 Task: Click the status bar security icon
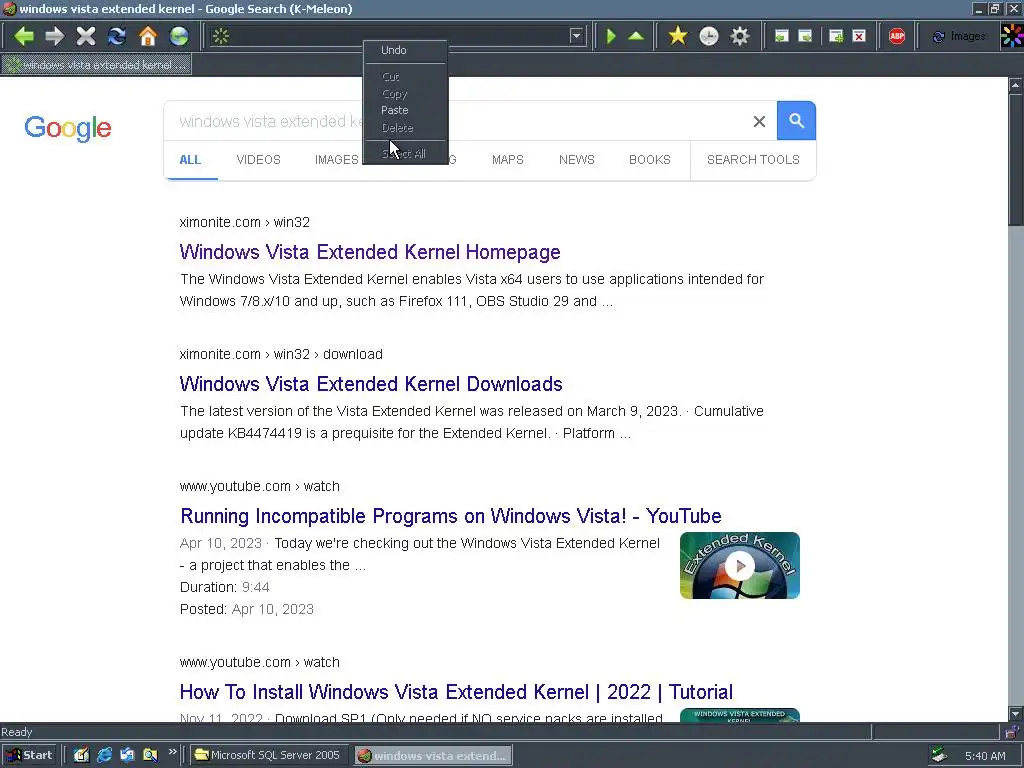[x=1011, y=732]
